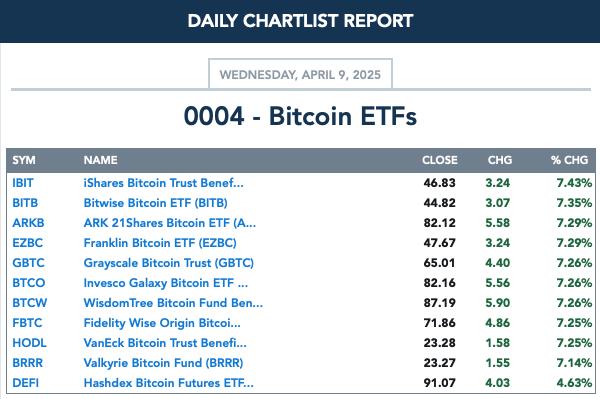This screenshot has width=600, height=399.
Task: Click the 0004 - Bitcoin ETFs title
Action: click(300, 116)
